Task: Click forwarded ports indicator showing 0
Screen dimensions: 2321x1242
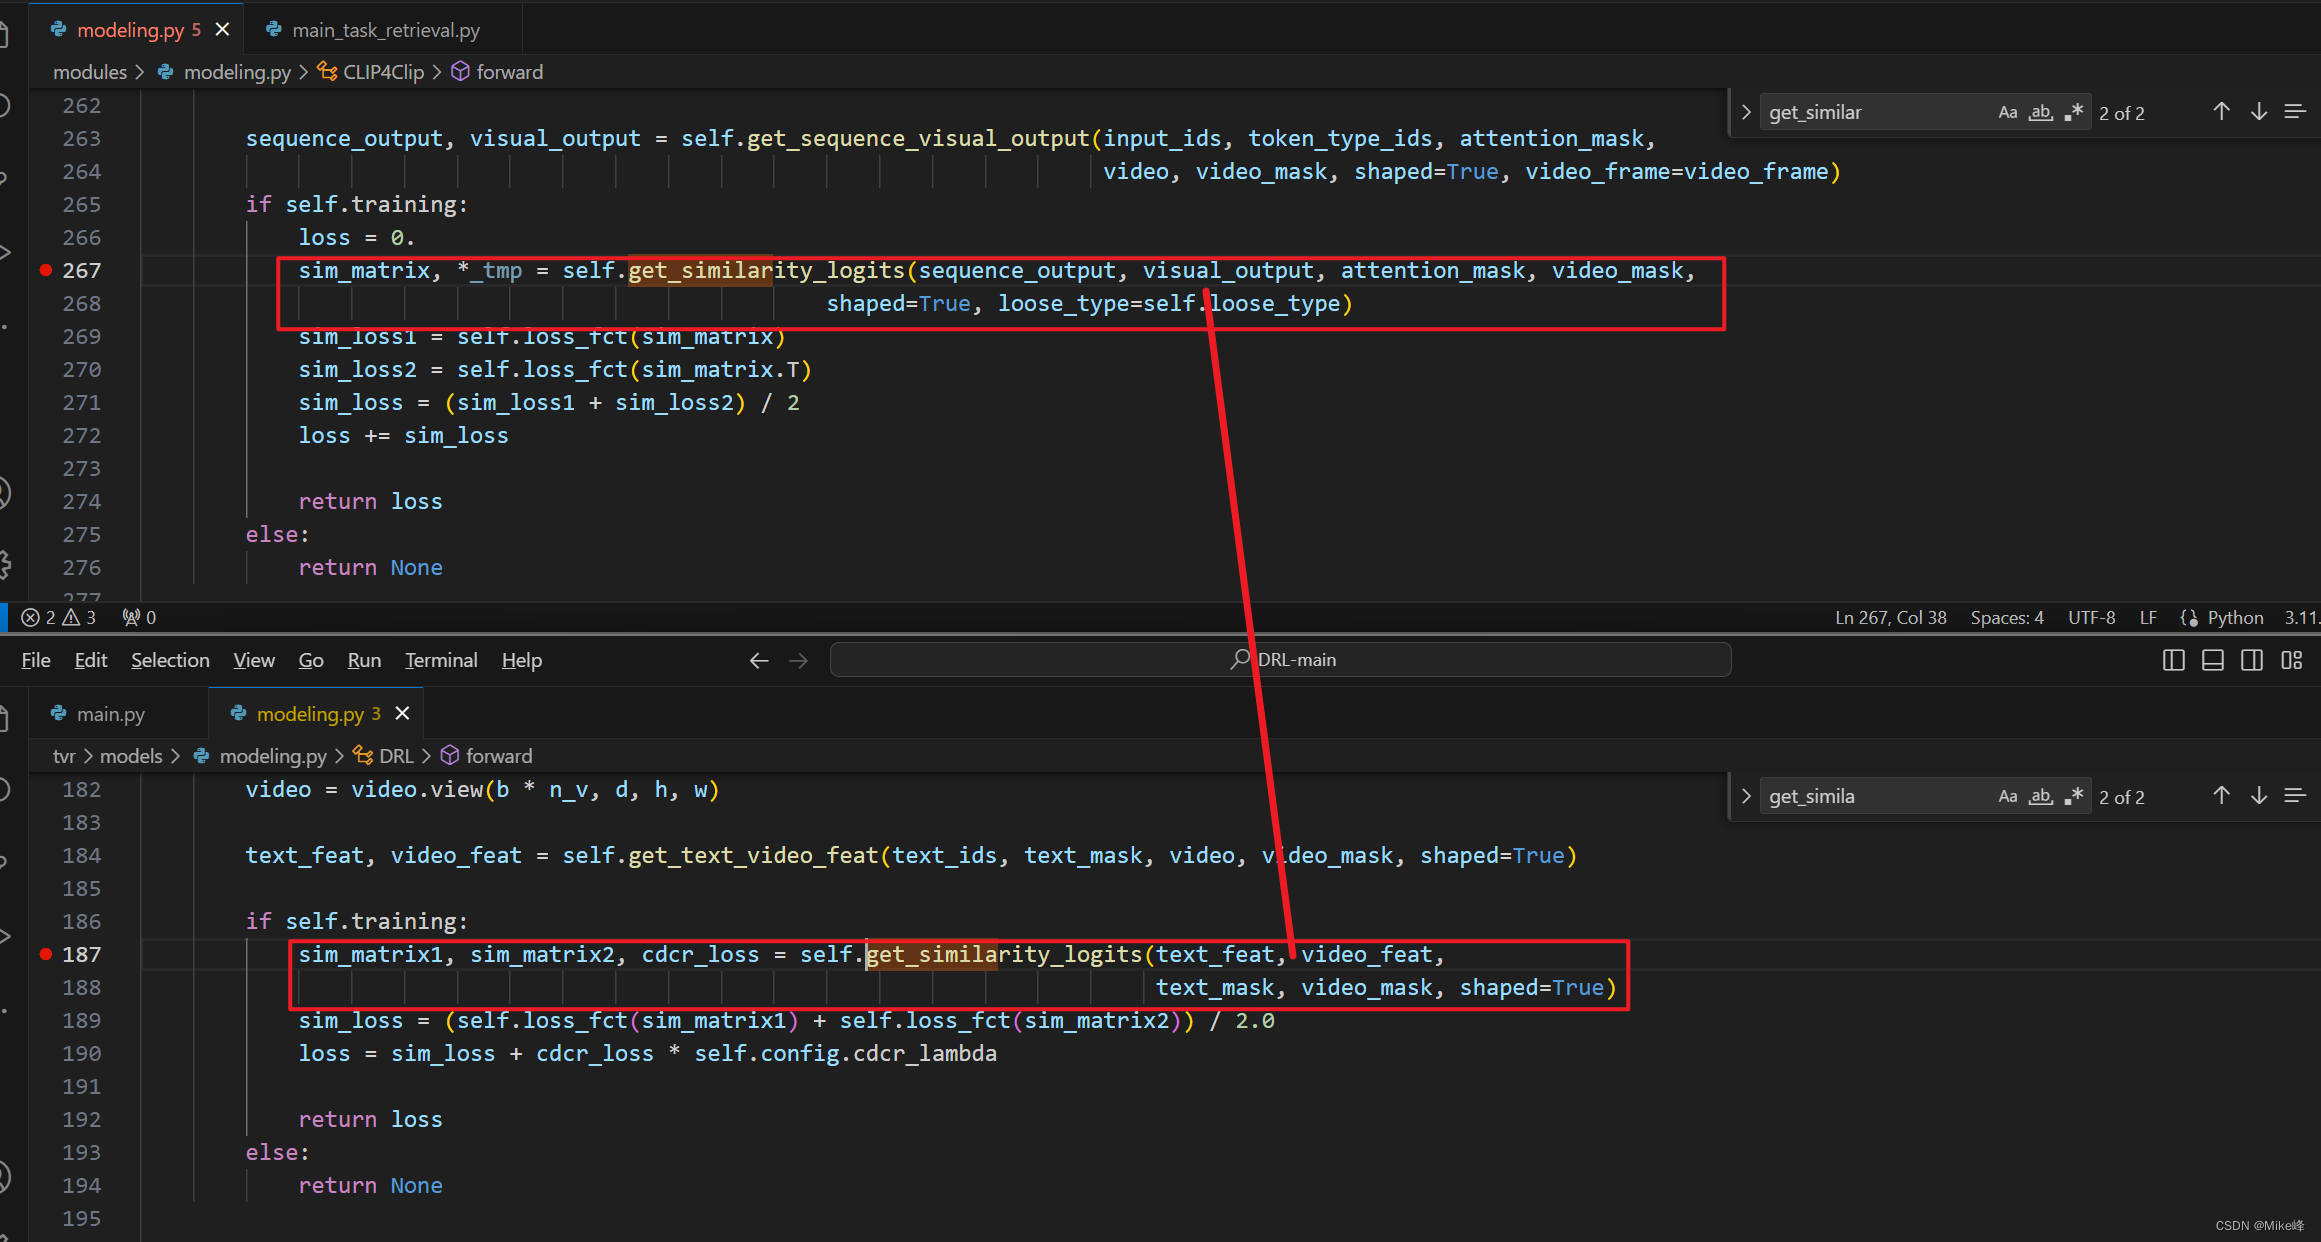Action: [x=139, y=618]
